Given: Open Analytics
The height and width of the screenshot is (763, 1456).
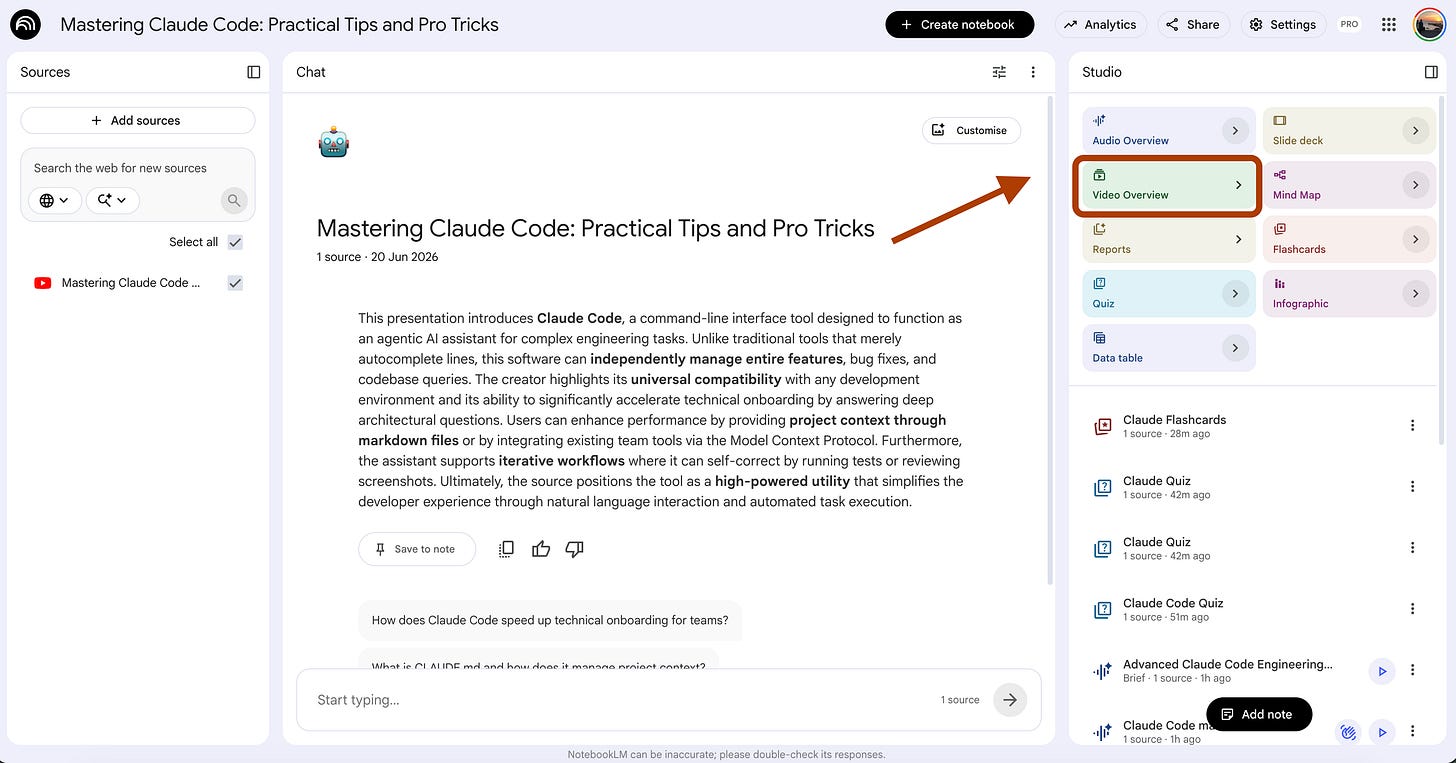Looking at the screenshot, I should coord(1100,25).
